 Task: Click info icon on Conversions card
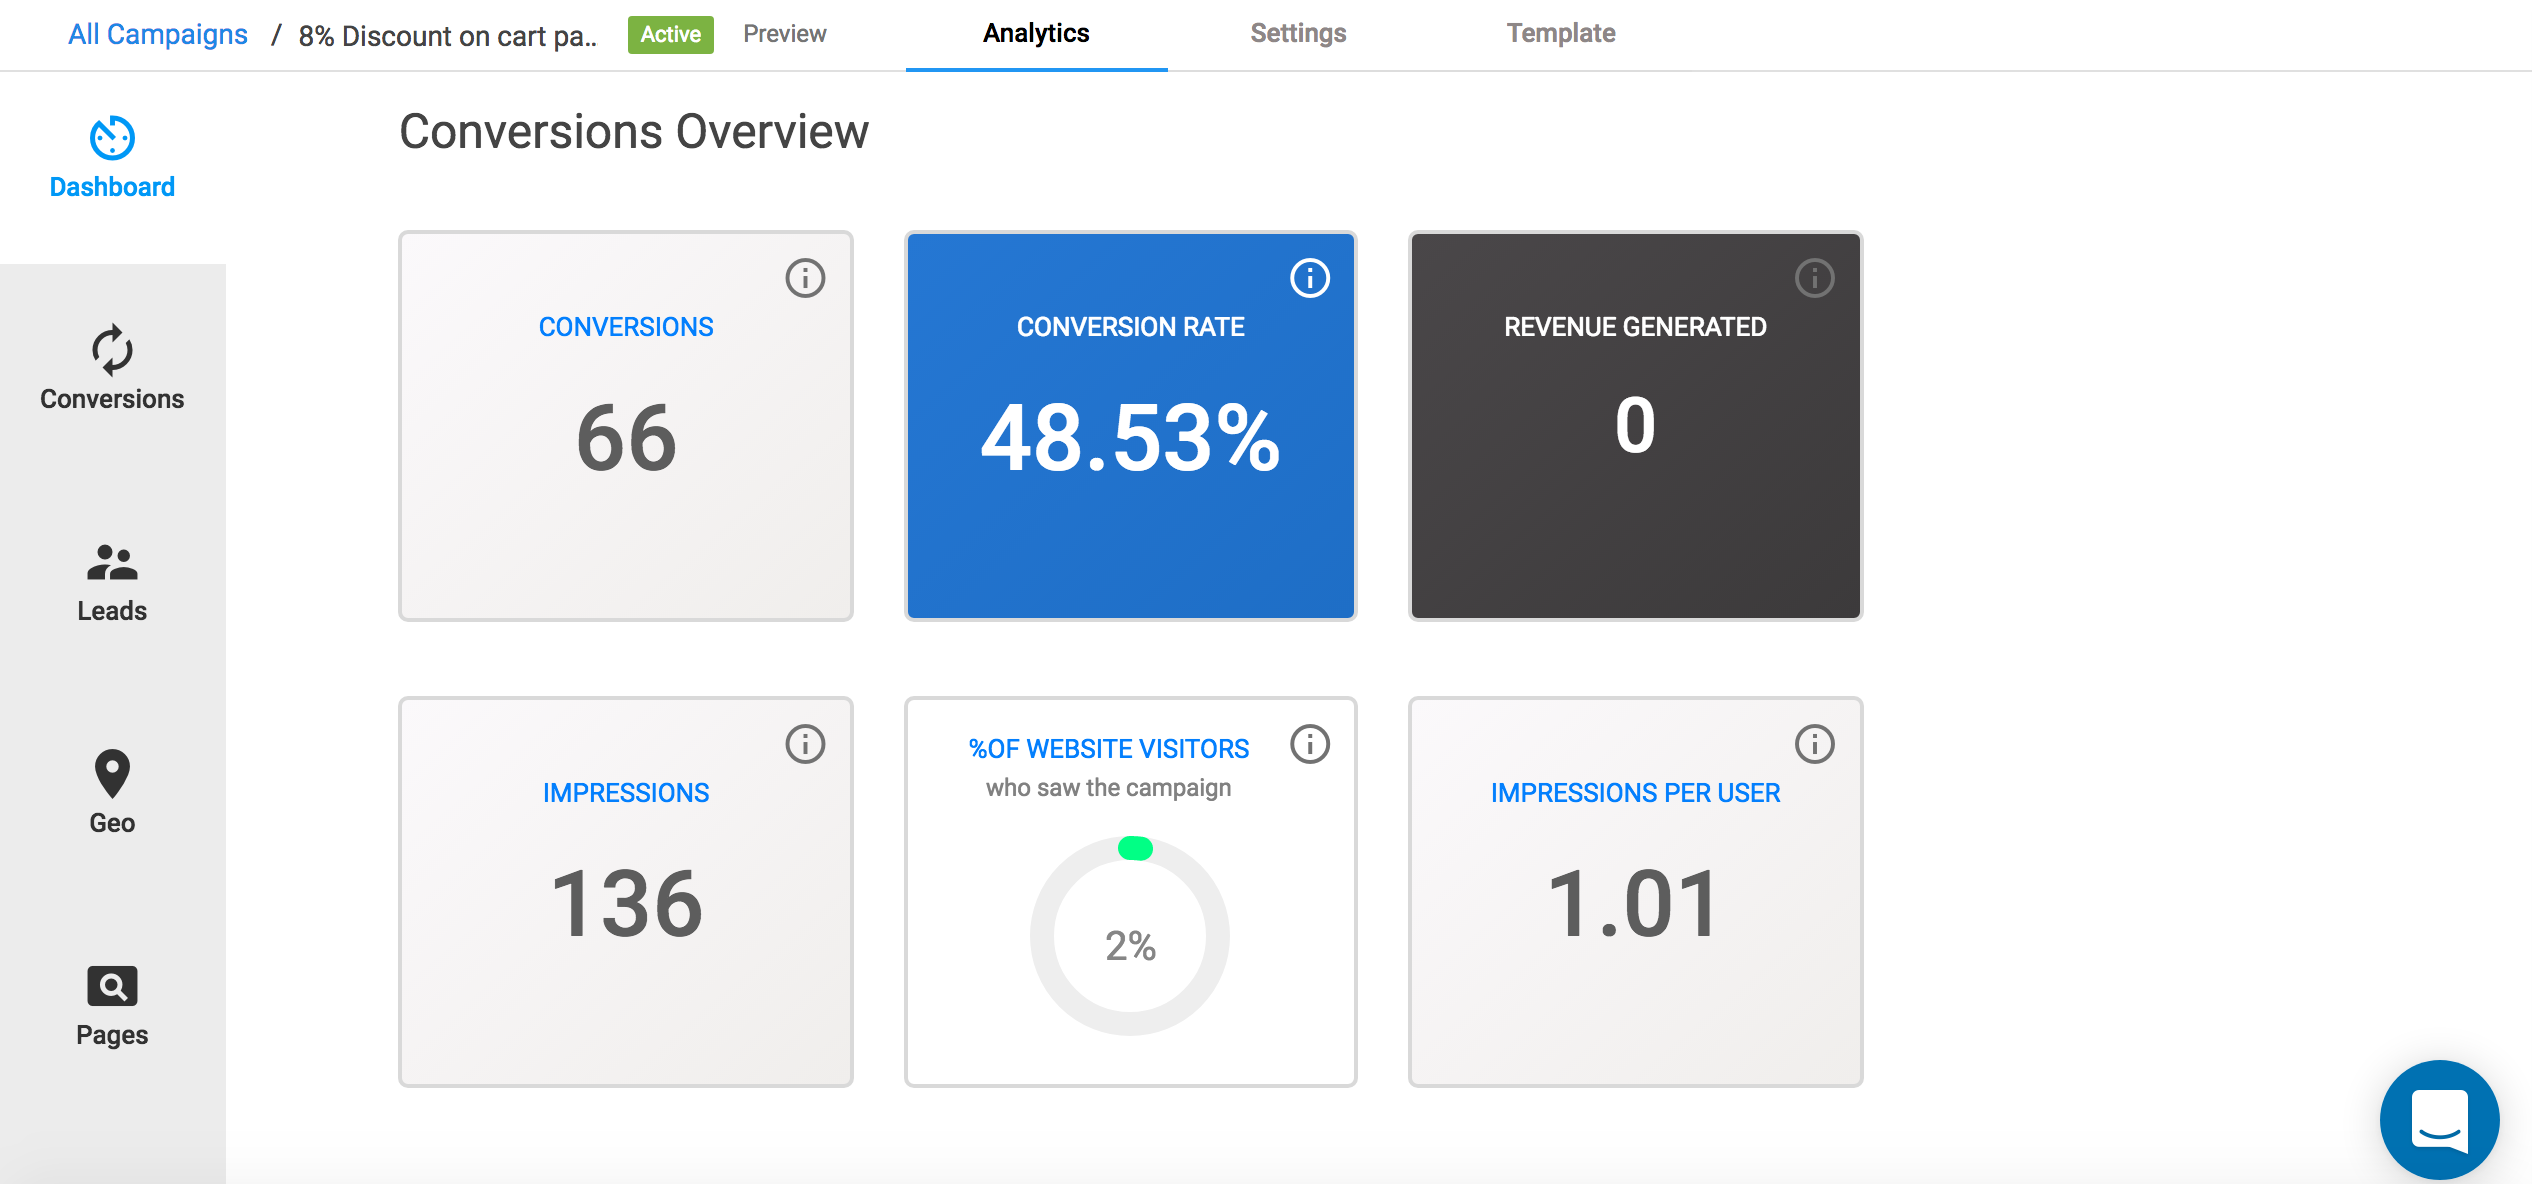(805, 278)
